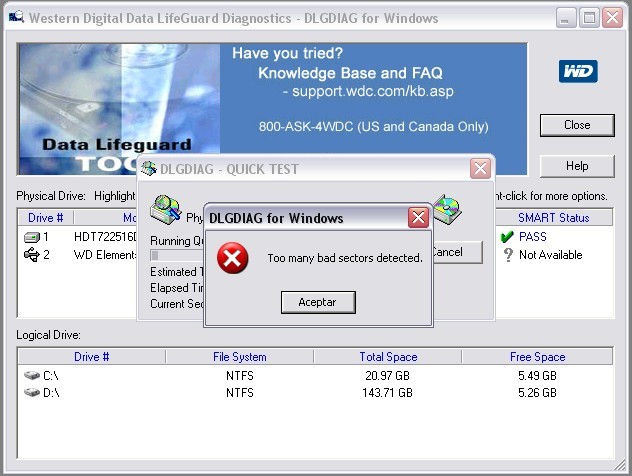
Task: Click the PASS status text
Action: pos(532,237)
